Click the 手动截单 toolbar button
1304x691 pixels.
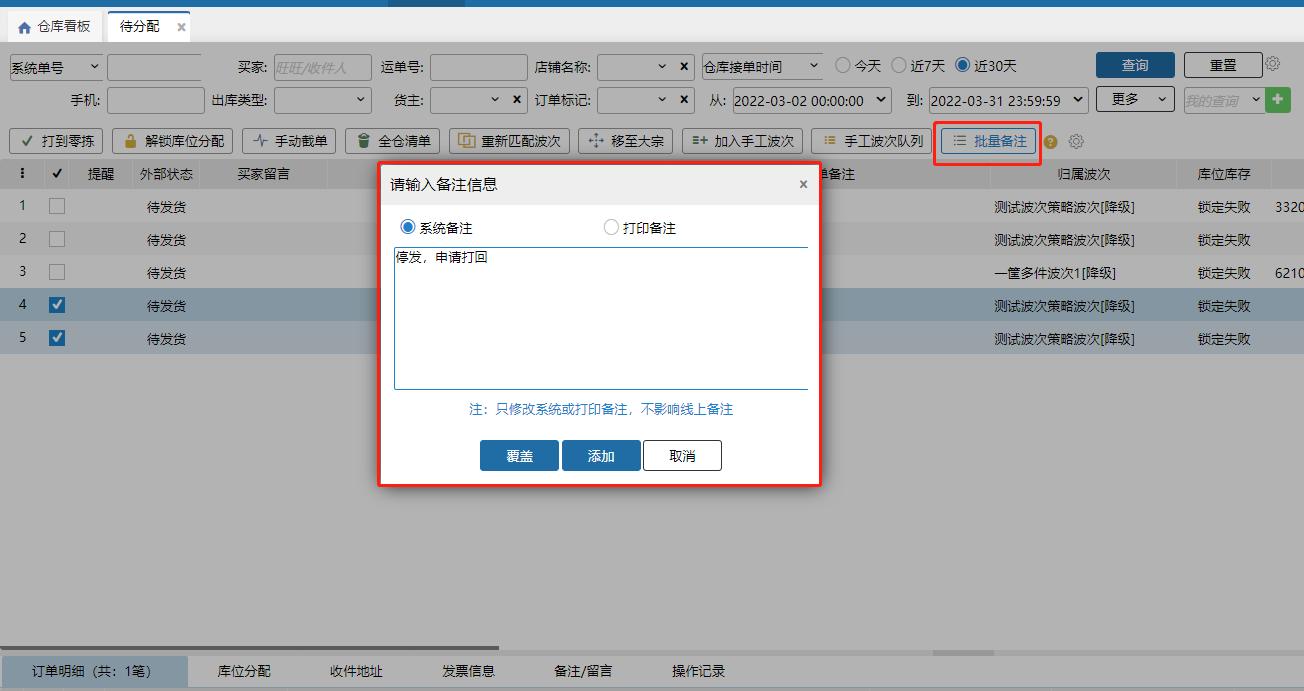[x=288, y=141]
